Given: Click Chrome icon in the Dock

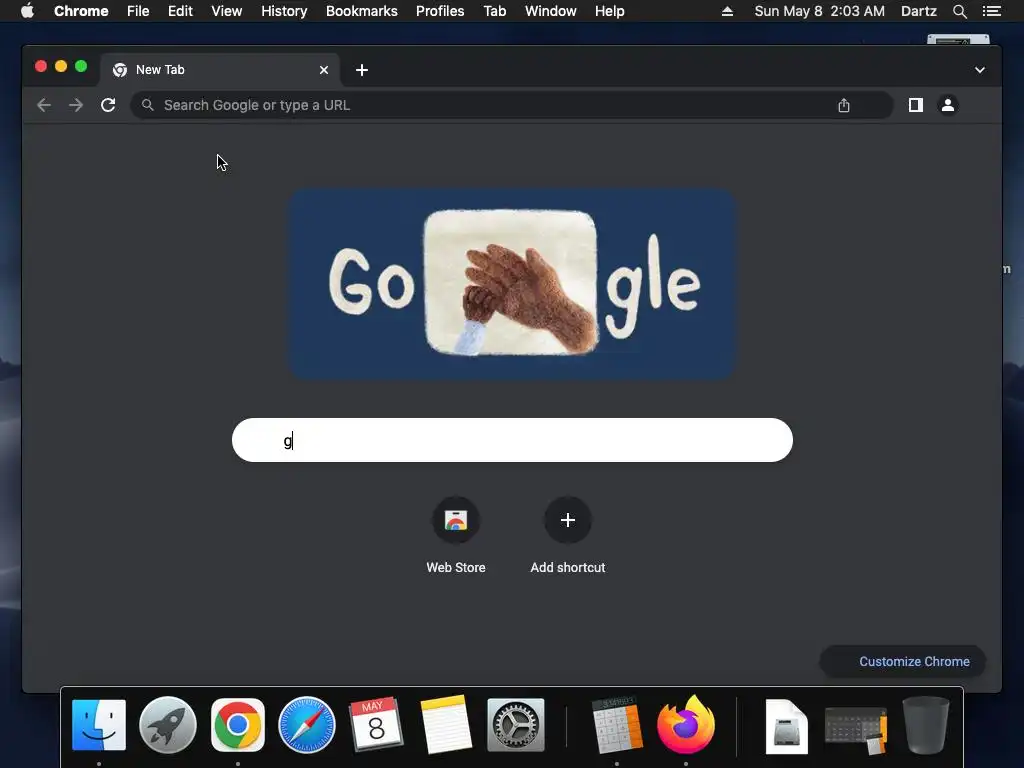Looking at the screenshot, I should (x=238, y=725).
